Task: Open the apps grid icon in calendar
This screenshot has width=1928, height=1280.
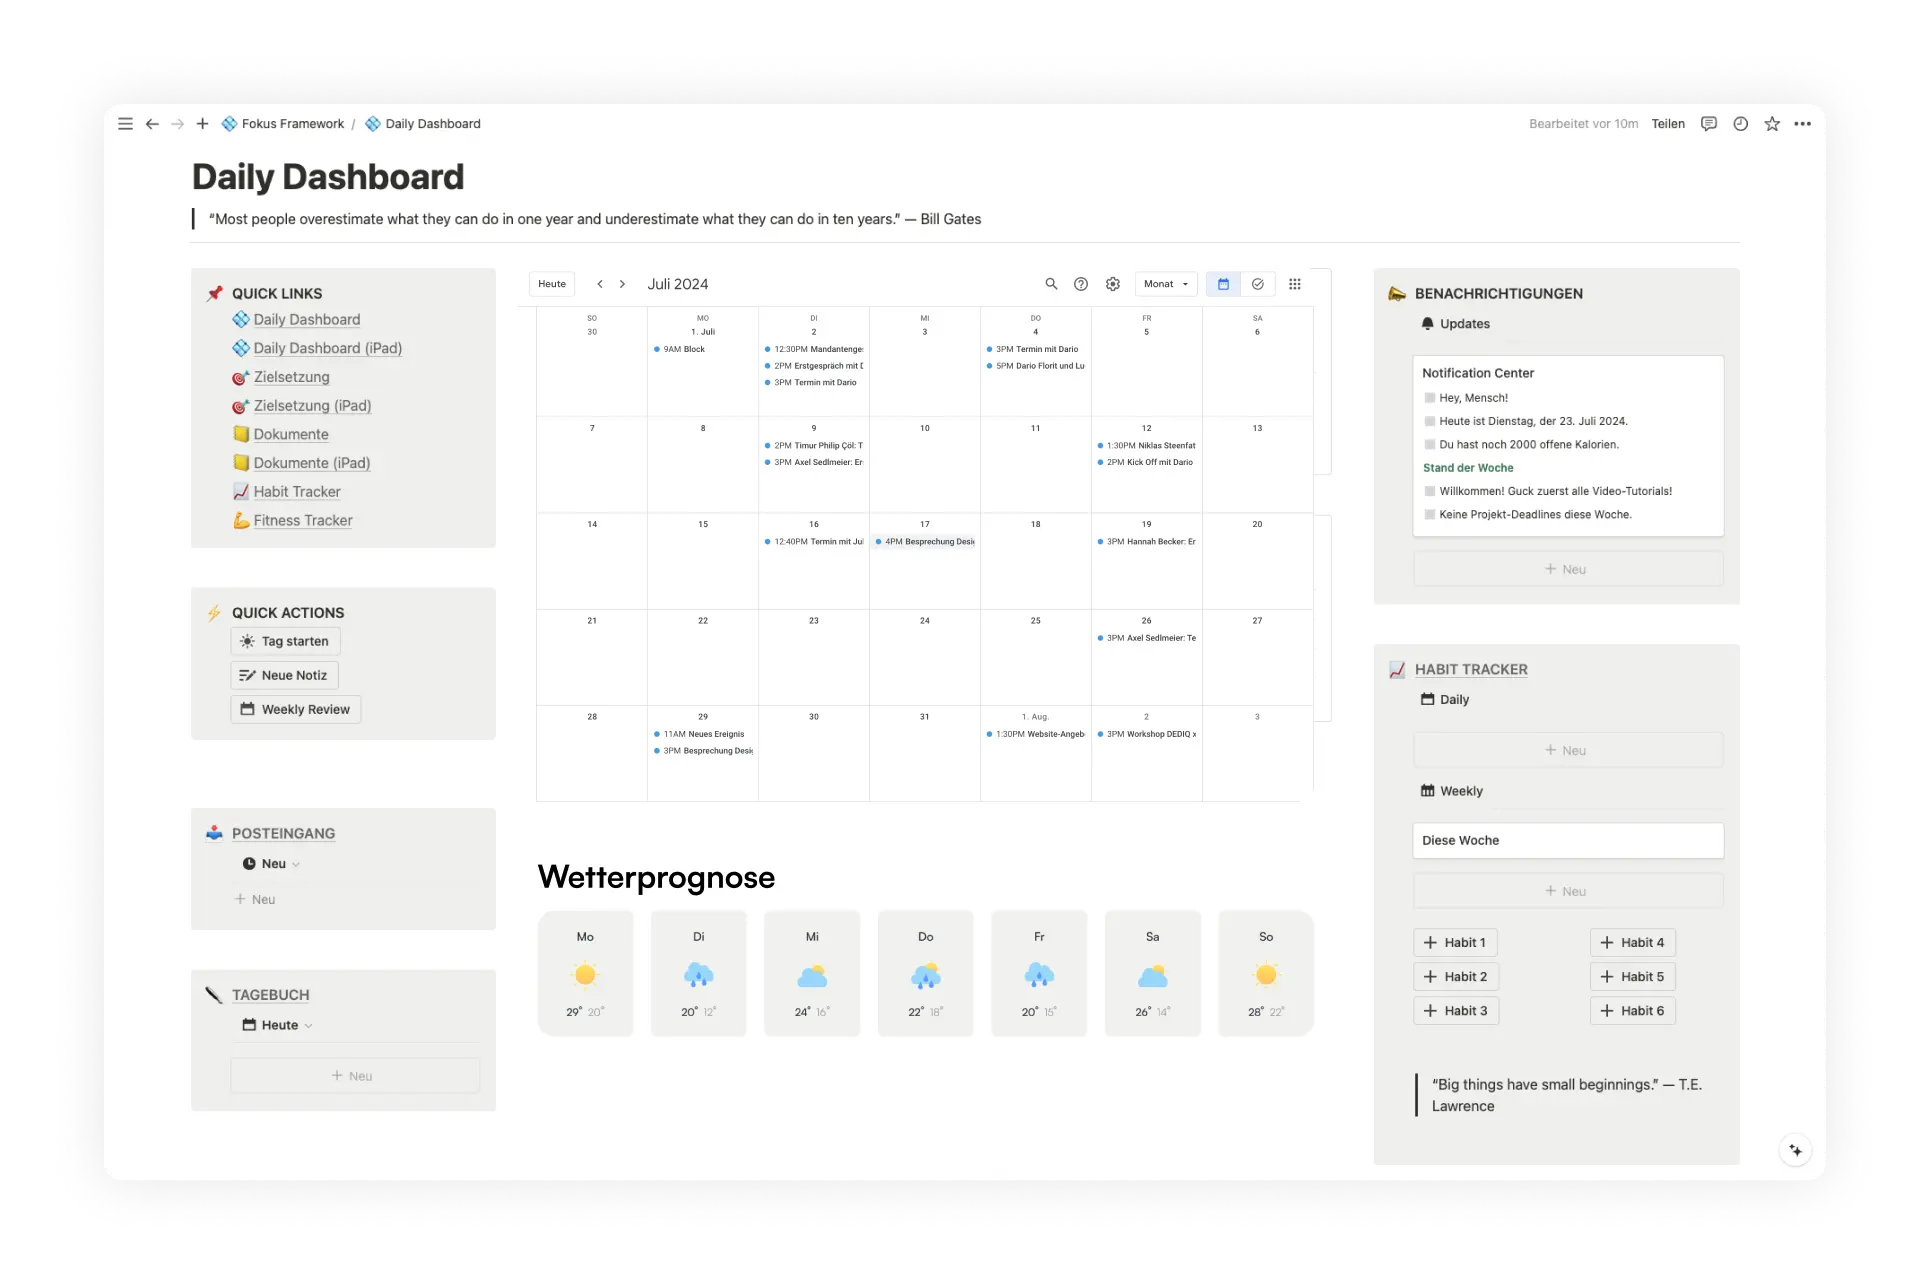Action: 1295,284
